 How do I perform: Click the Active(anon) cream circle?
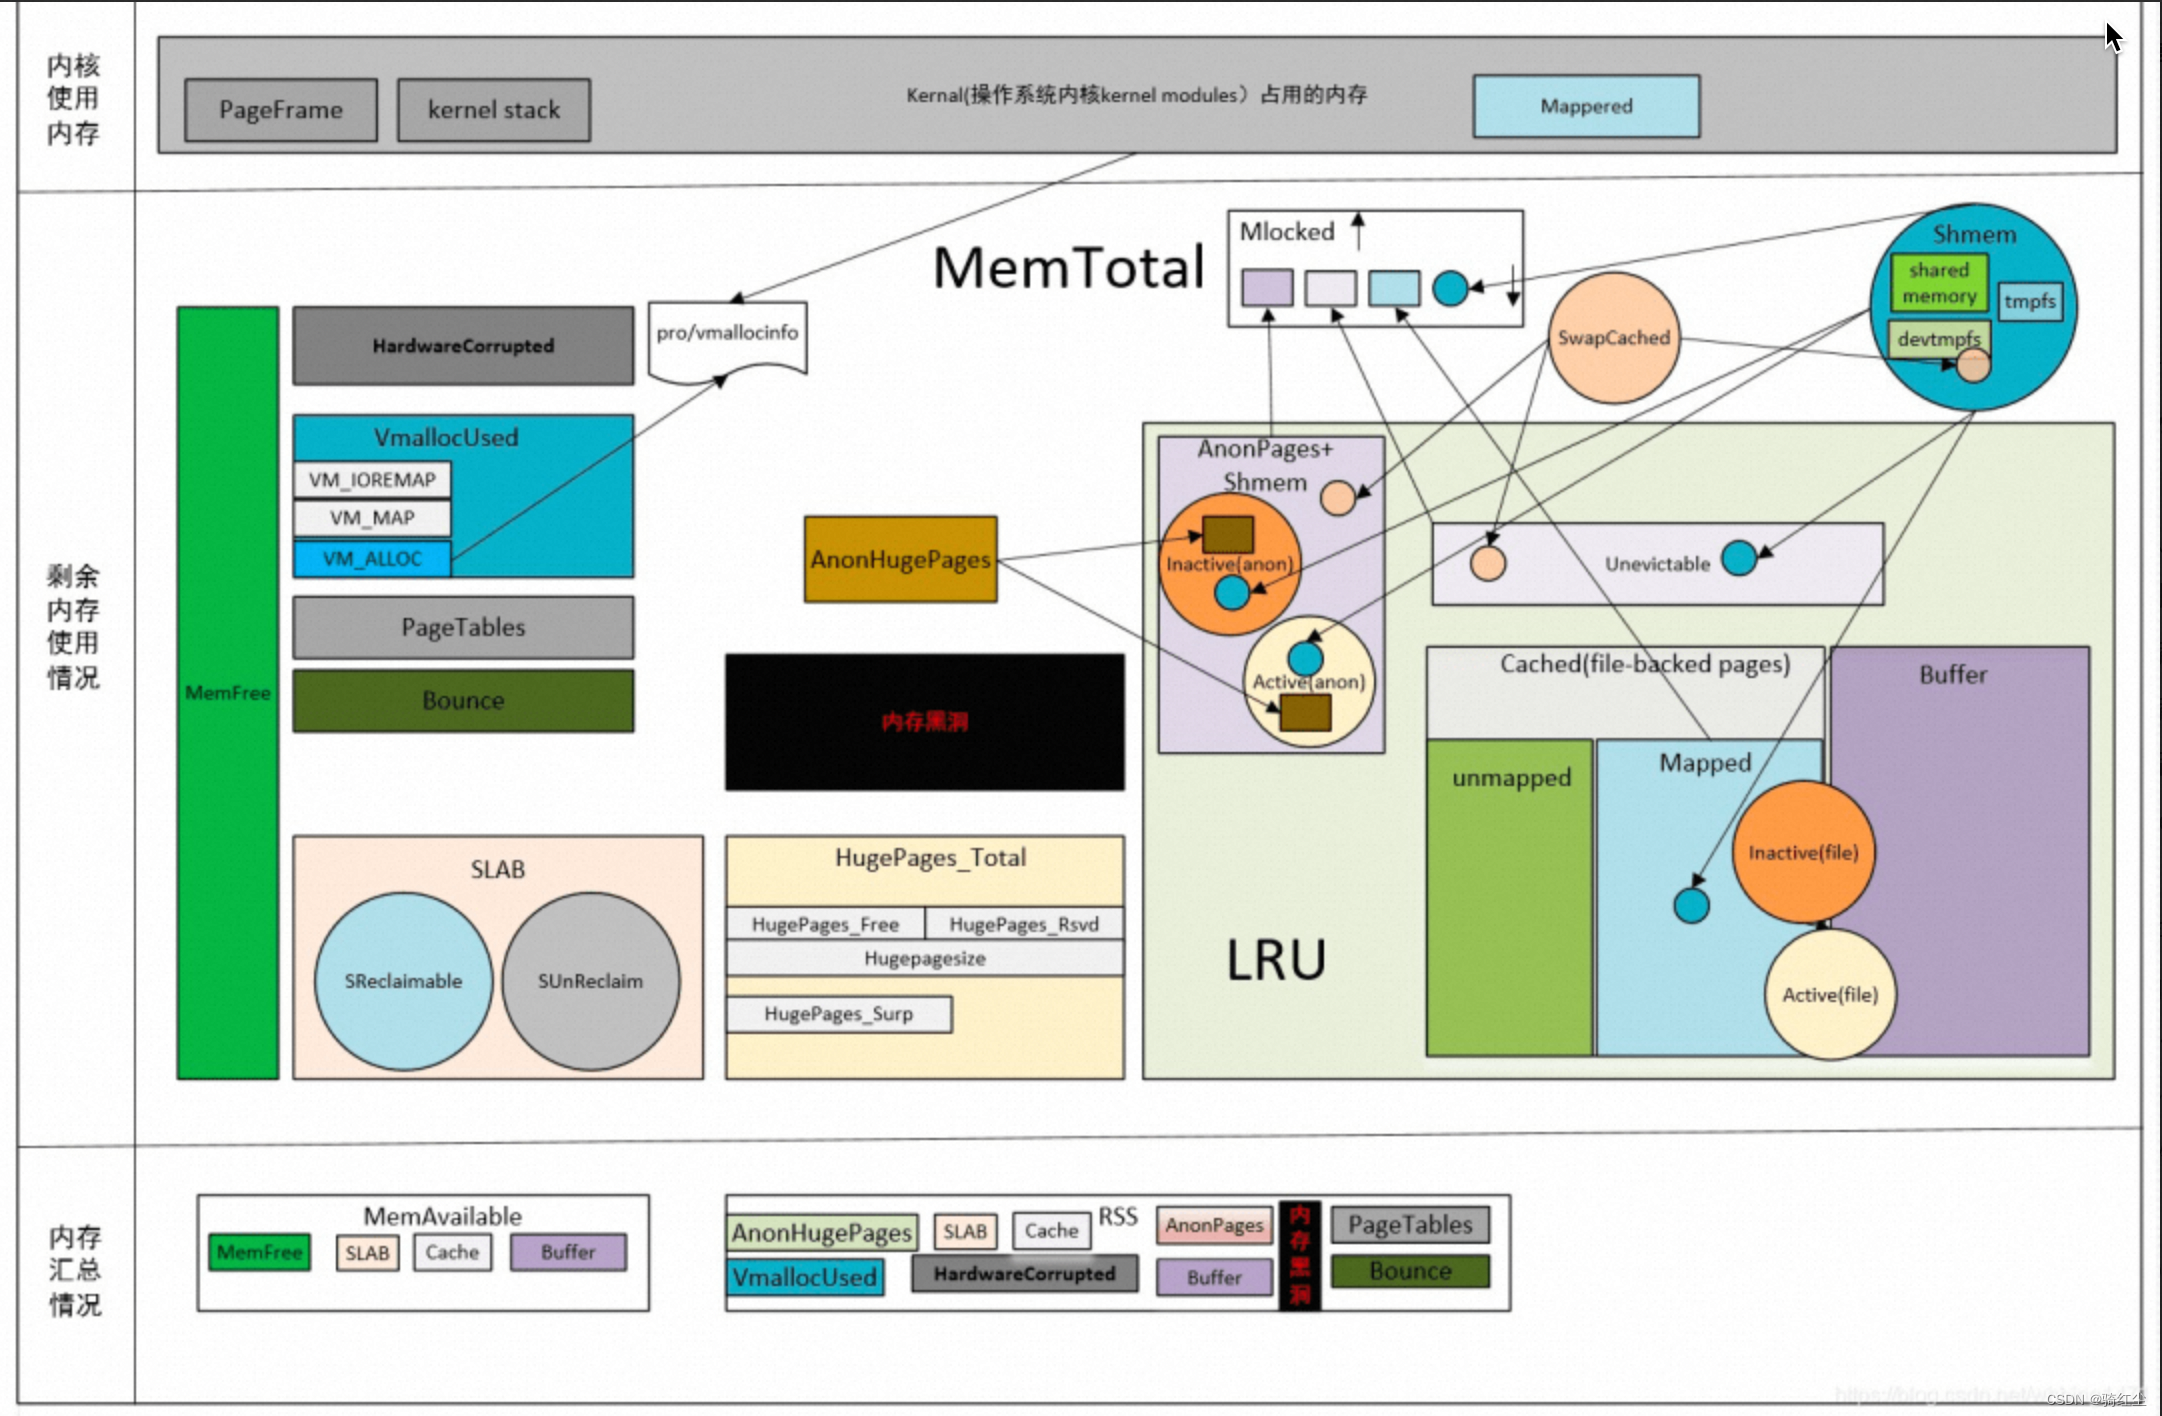[x=1309, y=682]
